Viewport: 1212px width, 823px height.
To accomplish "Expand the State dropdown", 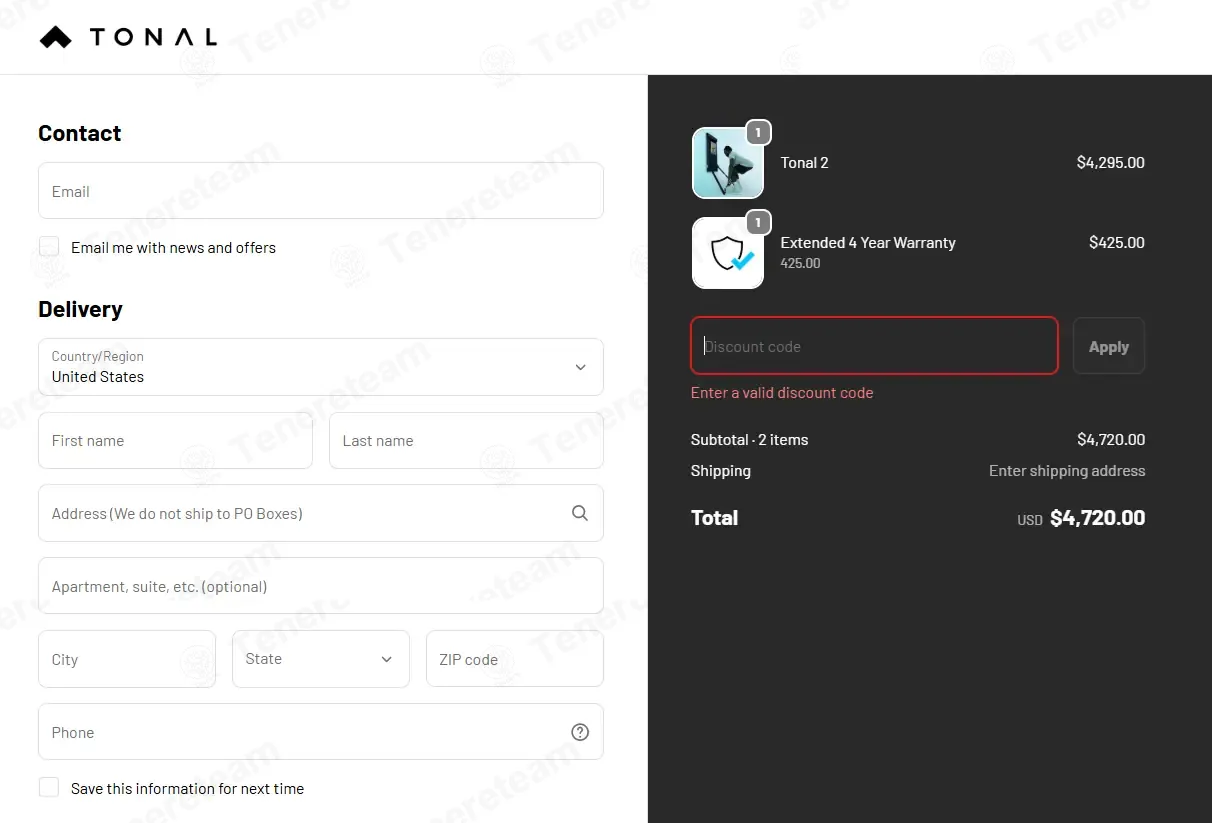I will [321, 659].
